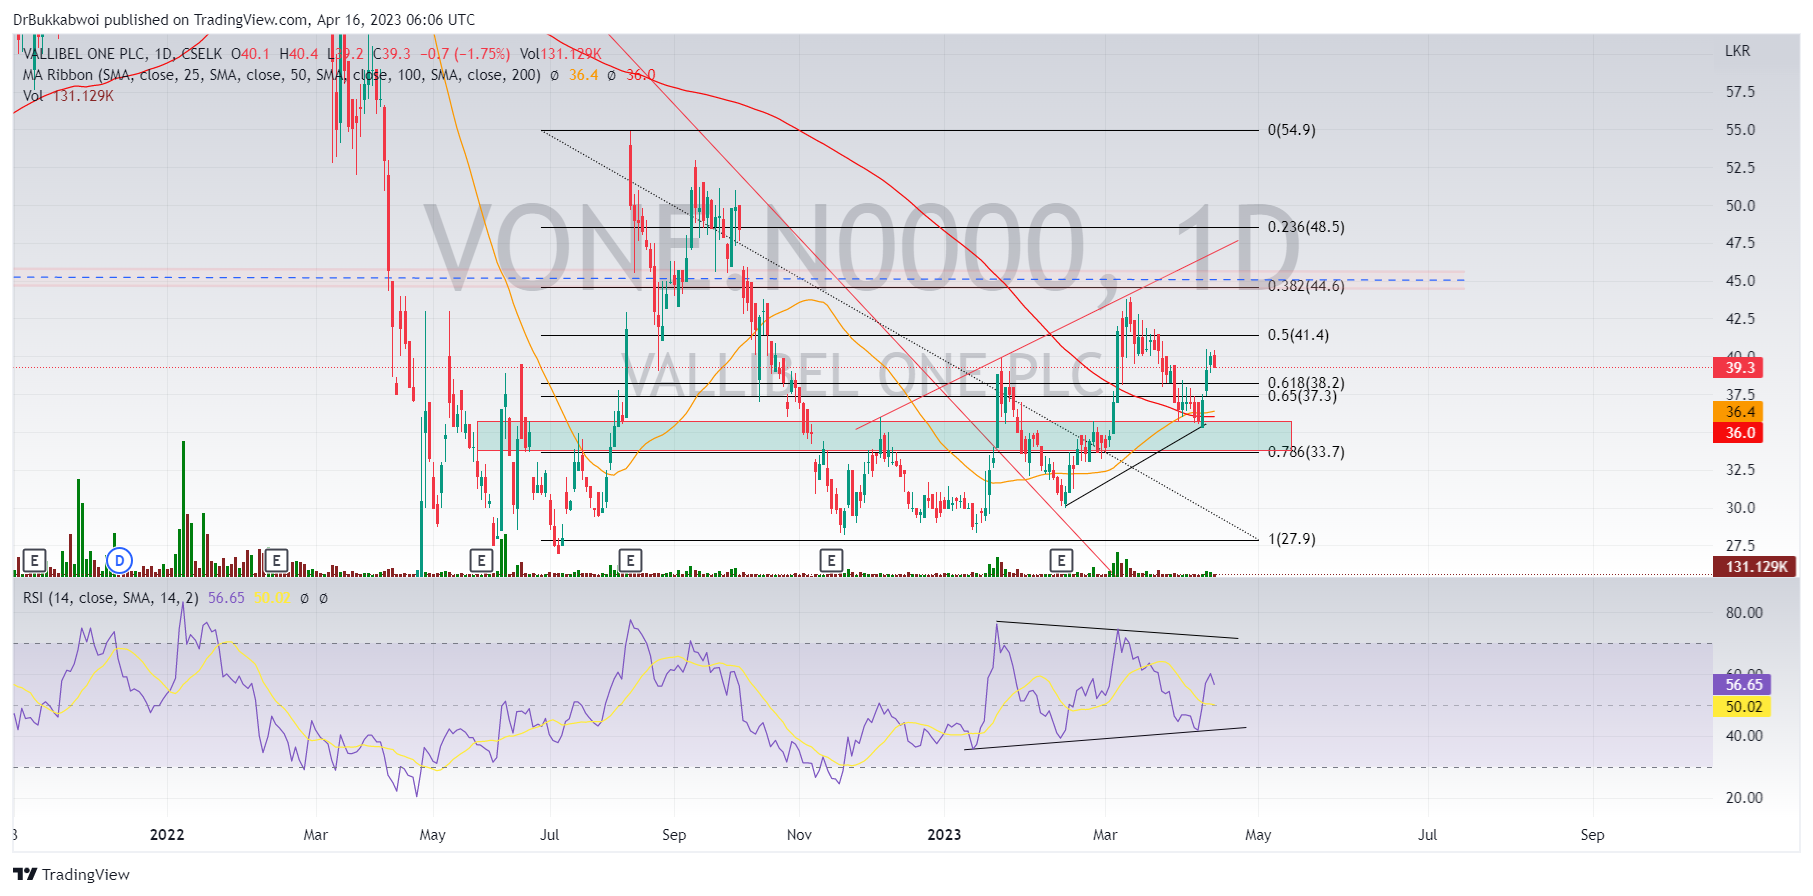Select the RSI (14, close, SMA, 14, 2) legend
Viewport: 1813px width, 896px height.
click(111, 598)
